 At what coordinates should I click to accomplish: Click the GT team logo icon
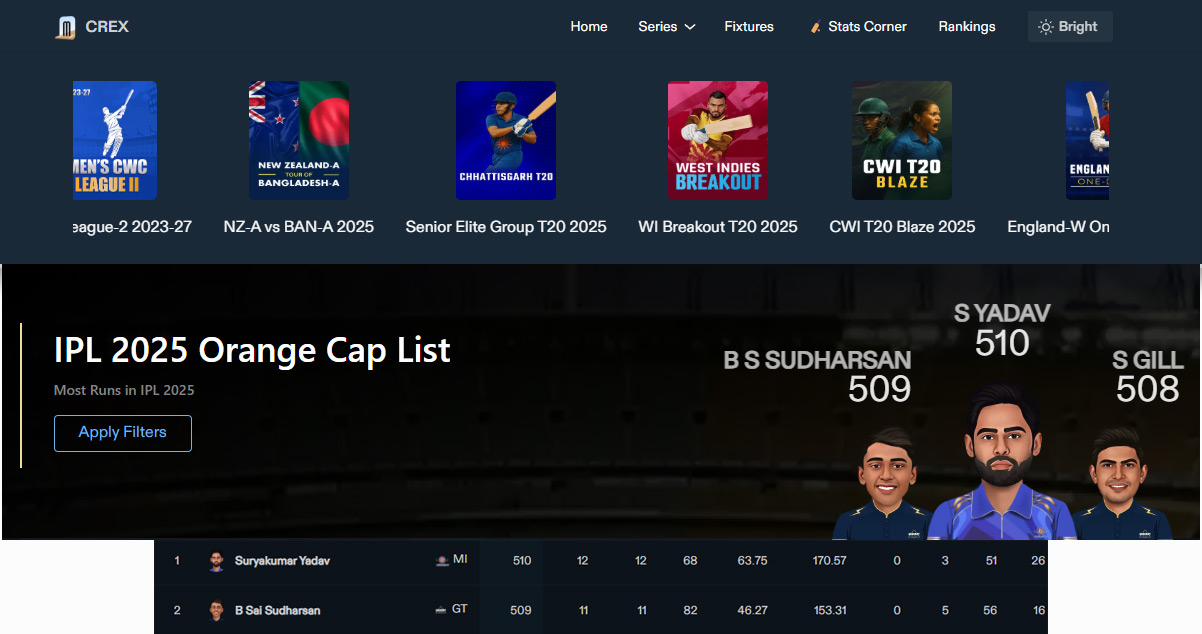pyautogui.click(x=442, y=610)
